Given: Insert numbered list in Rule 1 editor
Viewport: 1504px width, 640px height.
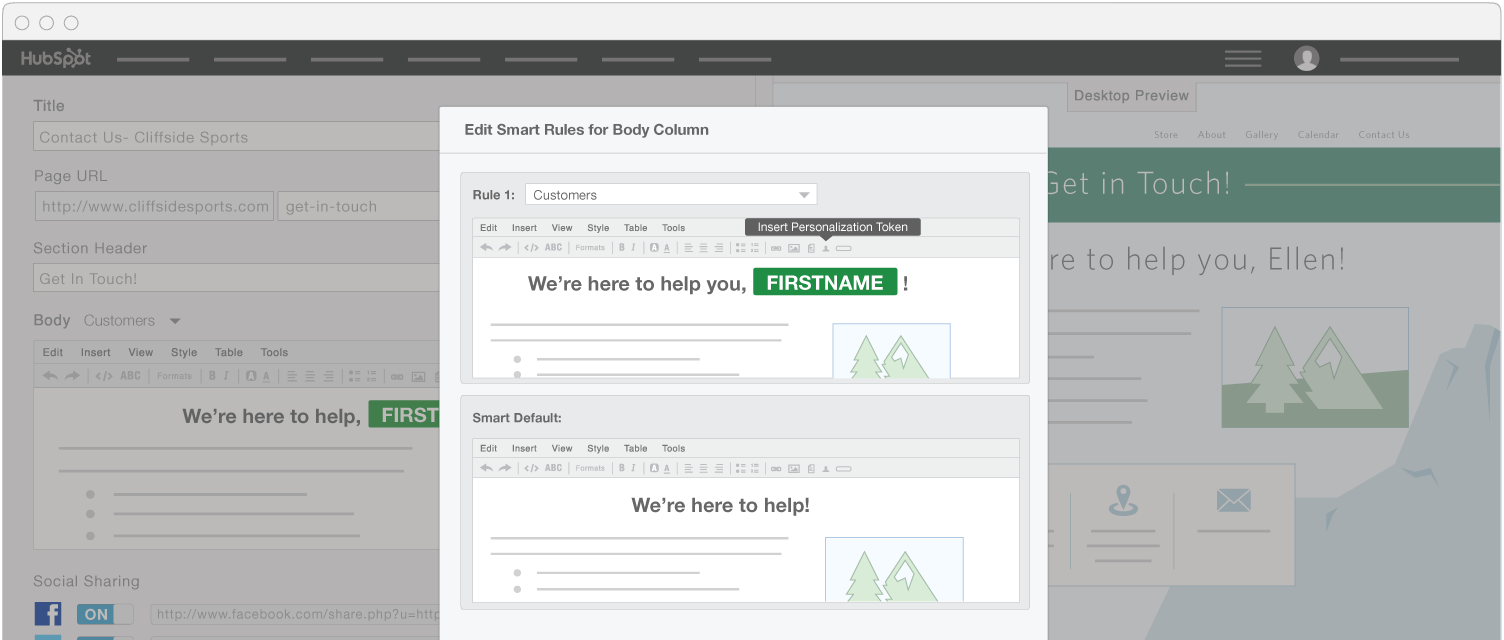Looking at the screenshot, I should click(x=755, y=247).
